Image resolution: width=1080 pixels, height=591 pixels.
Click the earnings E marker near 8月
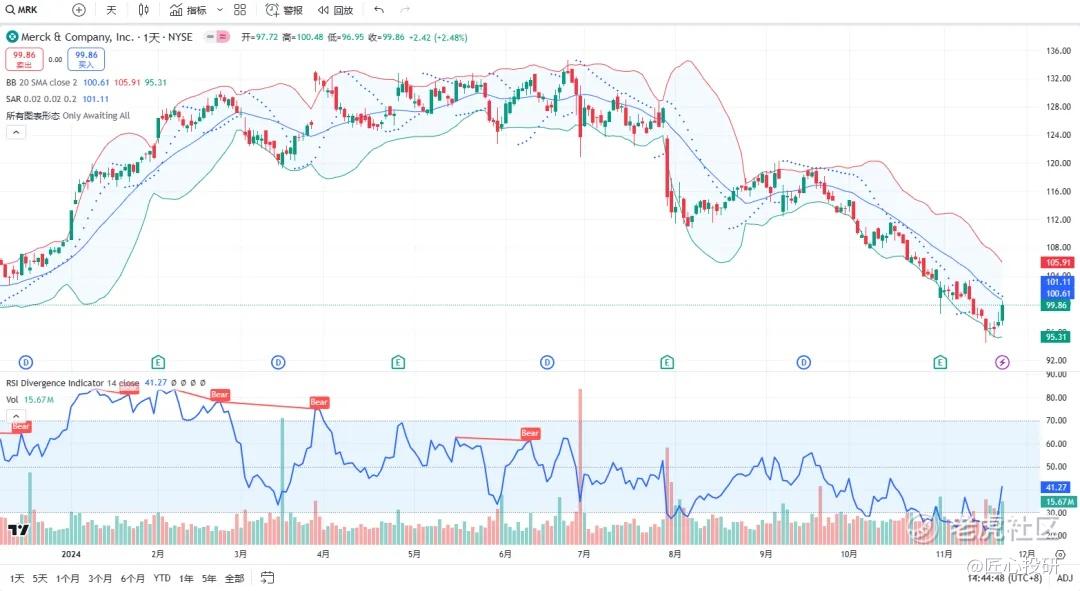(667, 362)
